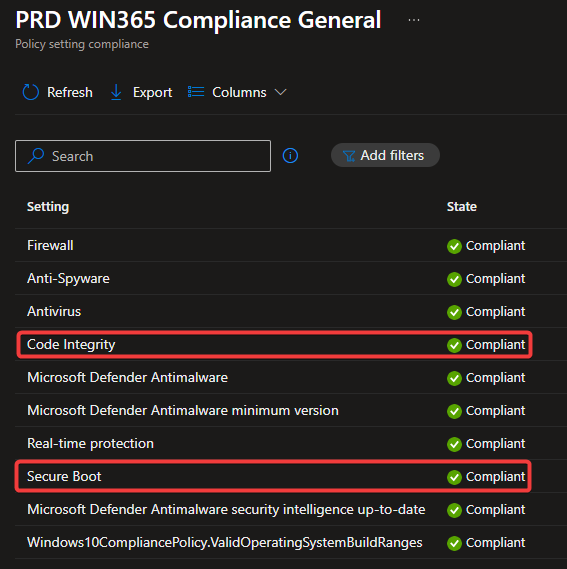Viewport: 567px width, 569px height.
Task: Click the info icon beside search box
Action: 290,156
